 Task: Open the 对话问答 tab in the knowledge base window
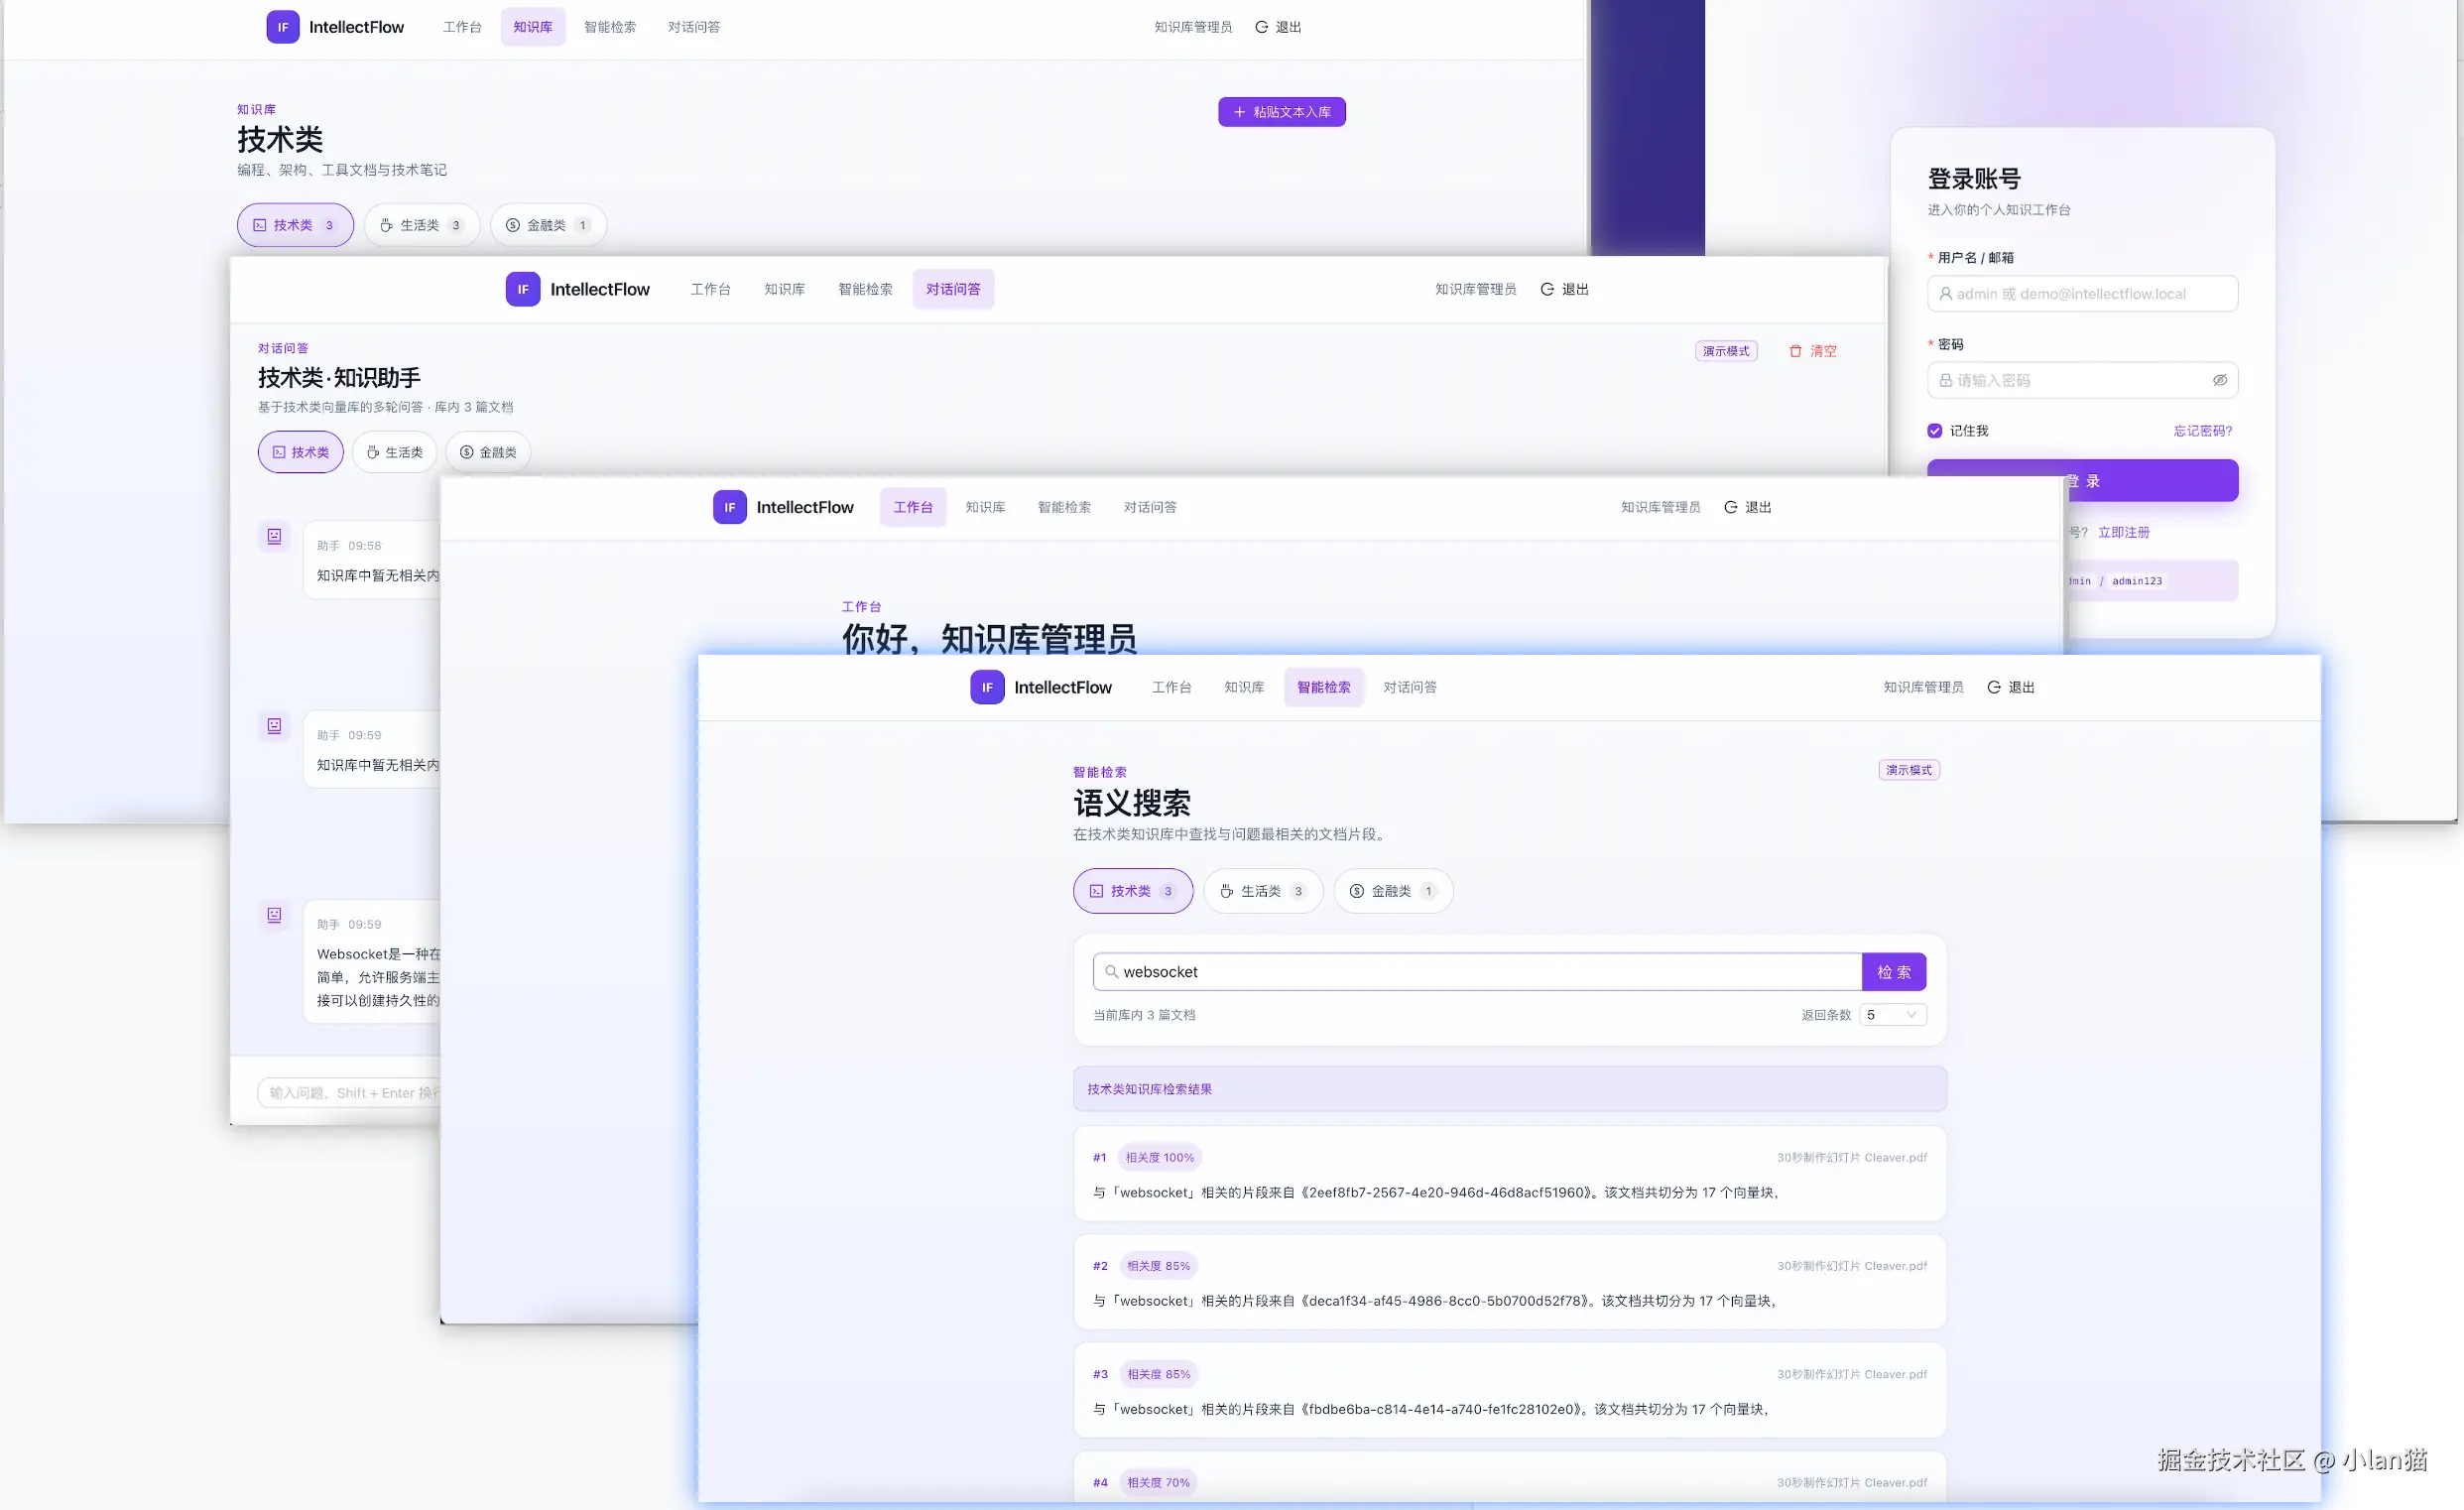[694, 27]
